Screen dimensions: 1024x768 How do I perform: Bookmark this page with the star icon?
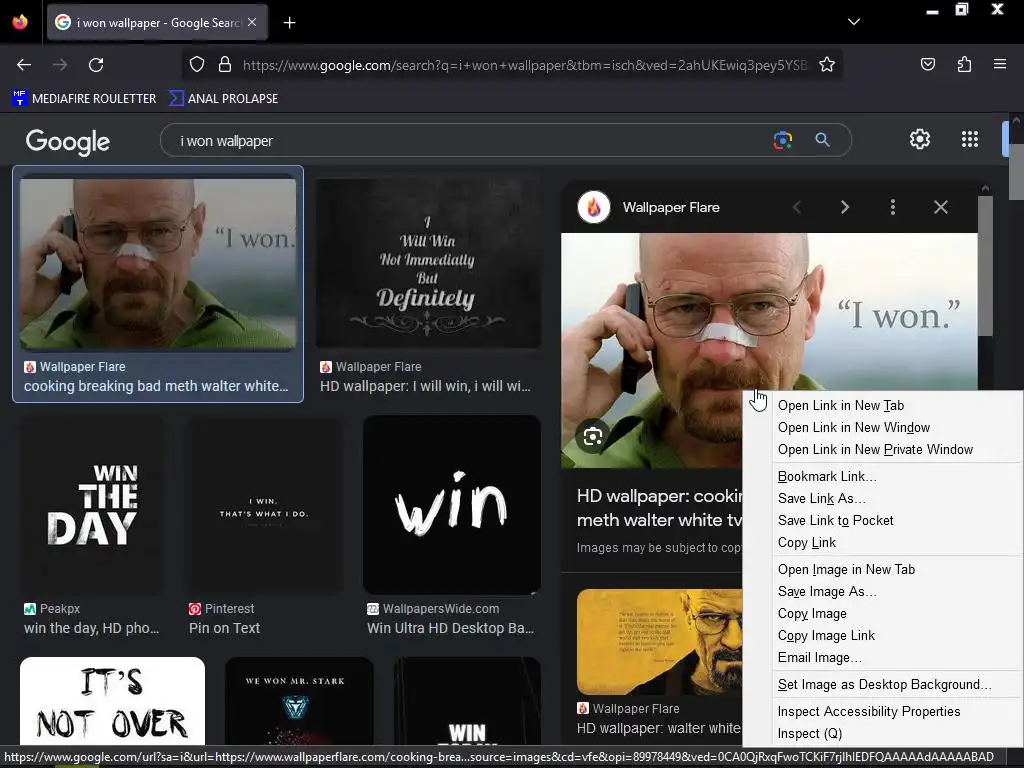[x=827, y=65]
